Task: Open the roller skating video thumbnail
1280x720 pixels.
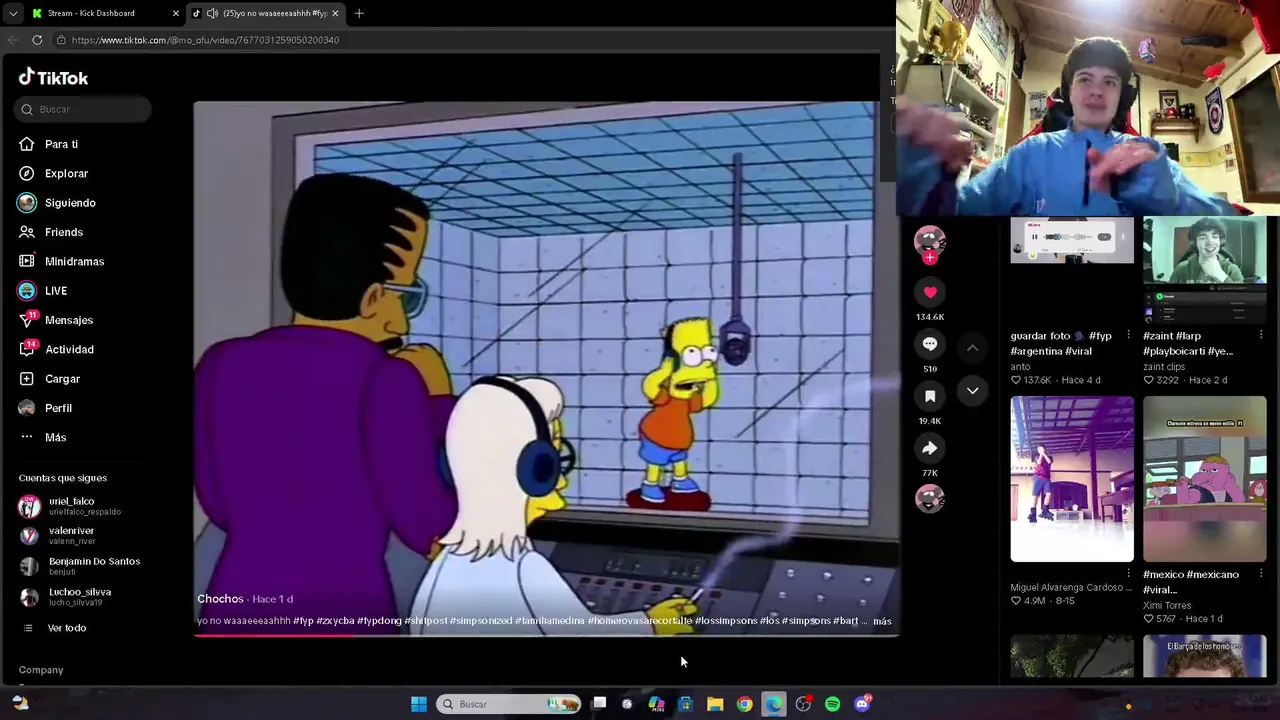Action: point(1072,479)
